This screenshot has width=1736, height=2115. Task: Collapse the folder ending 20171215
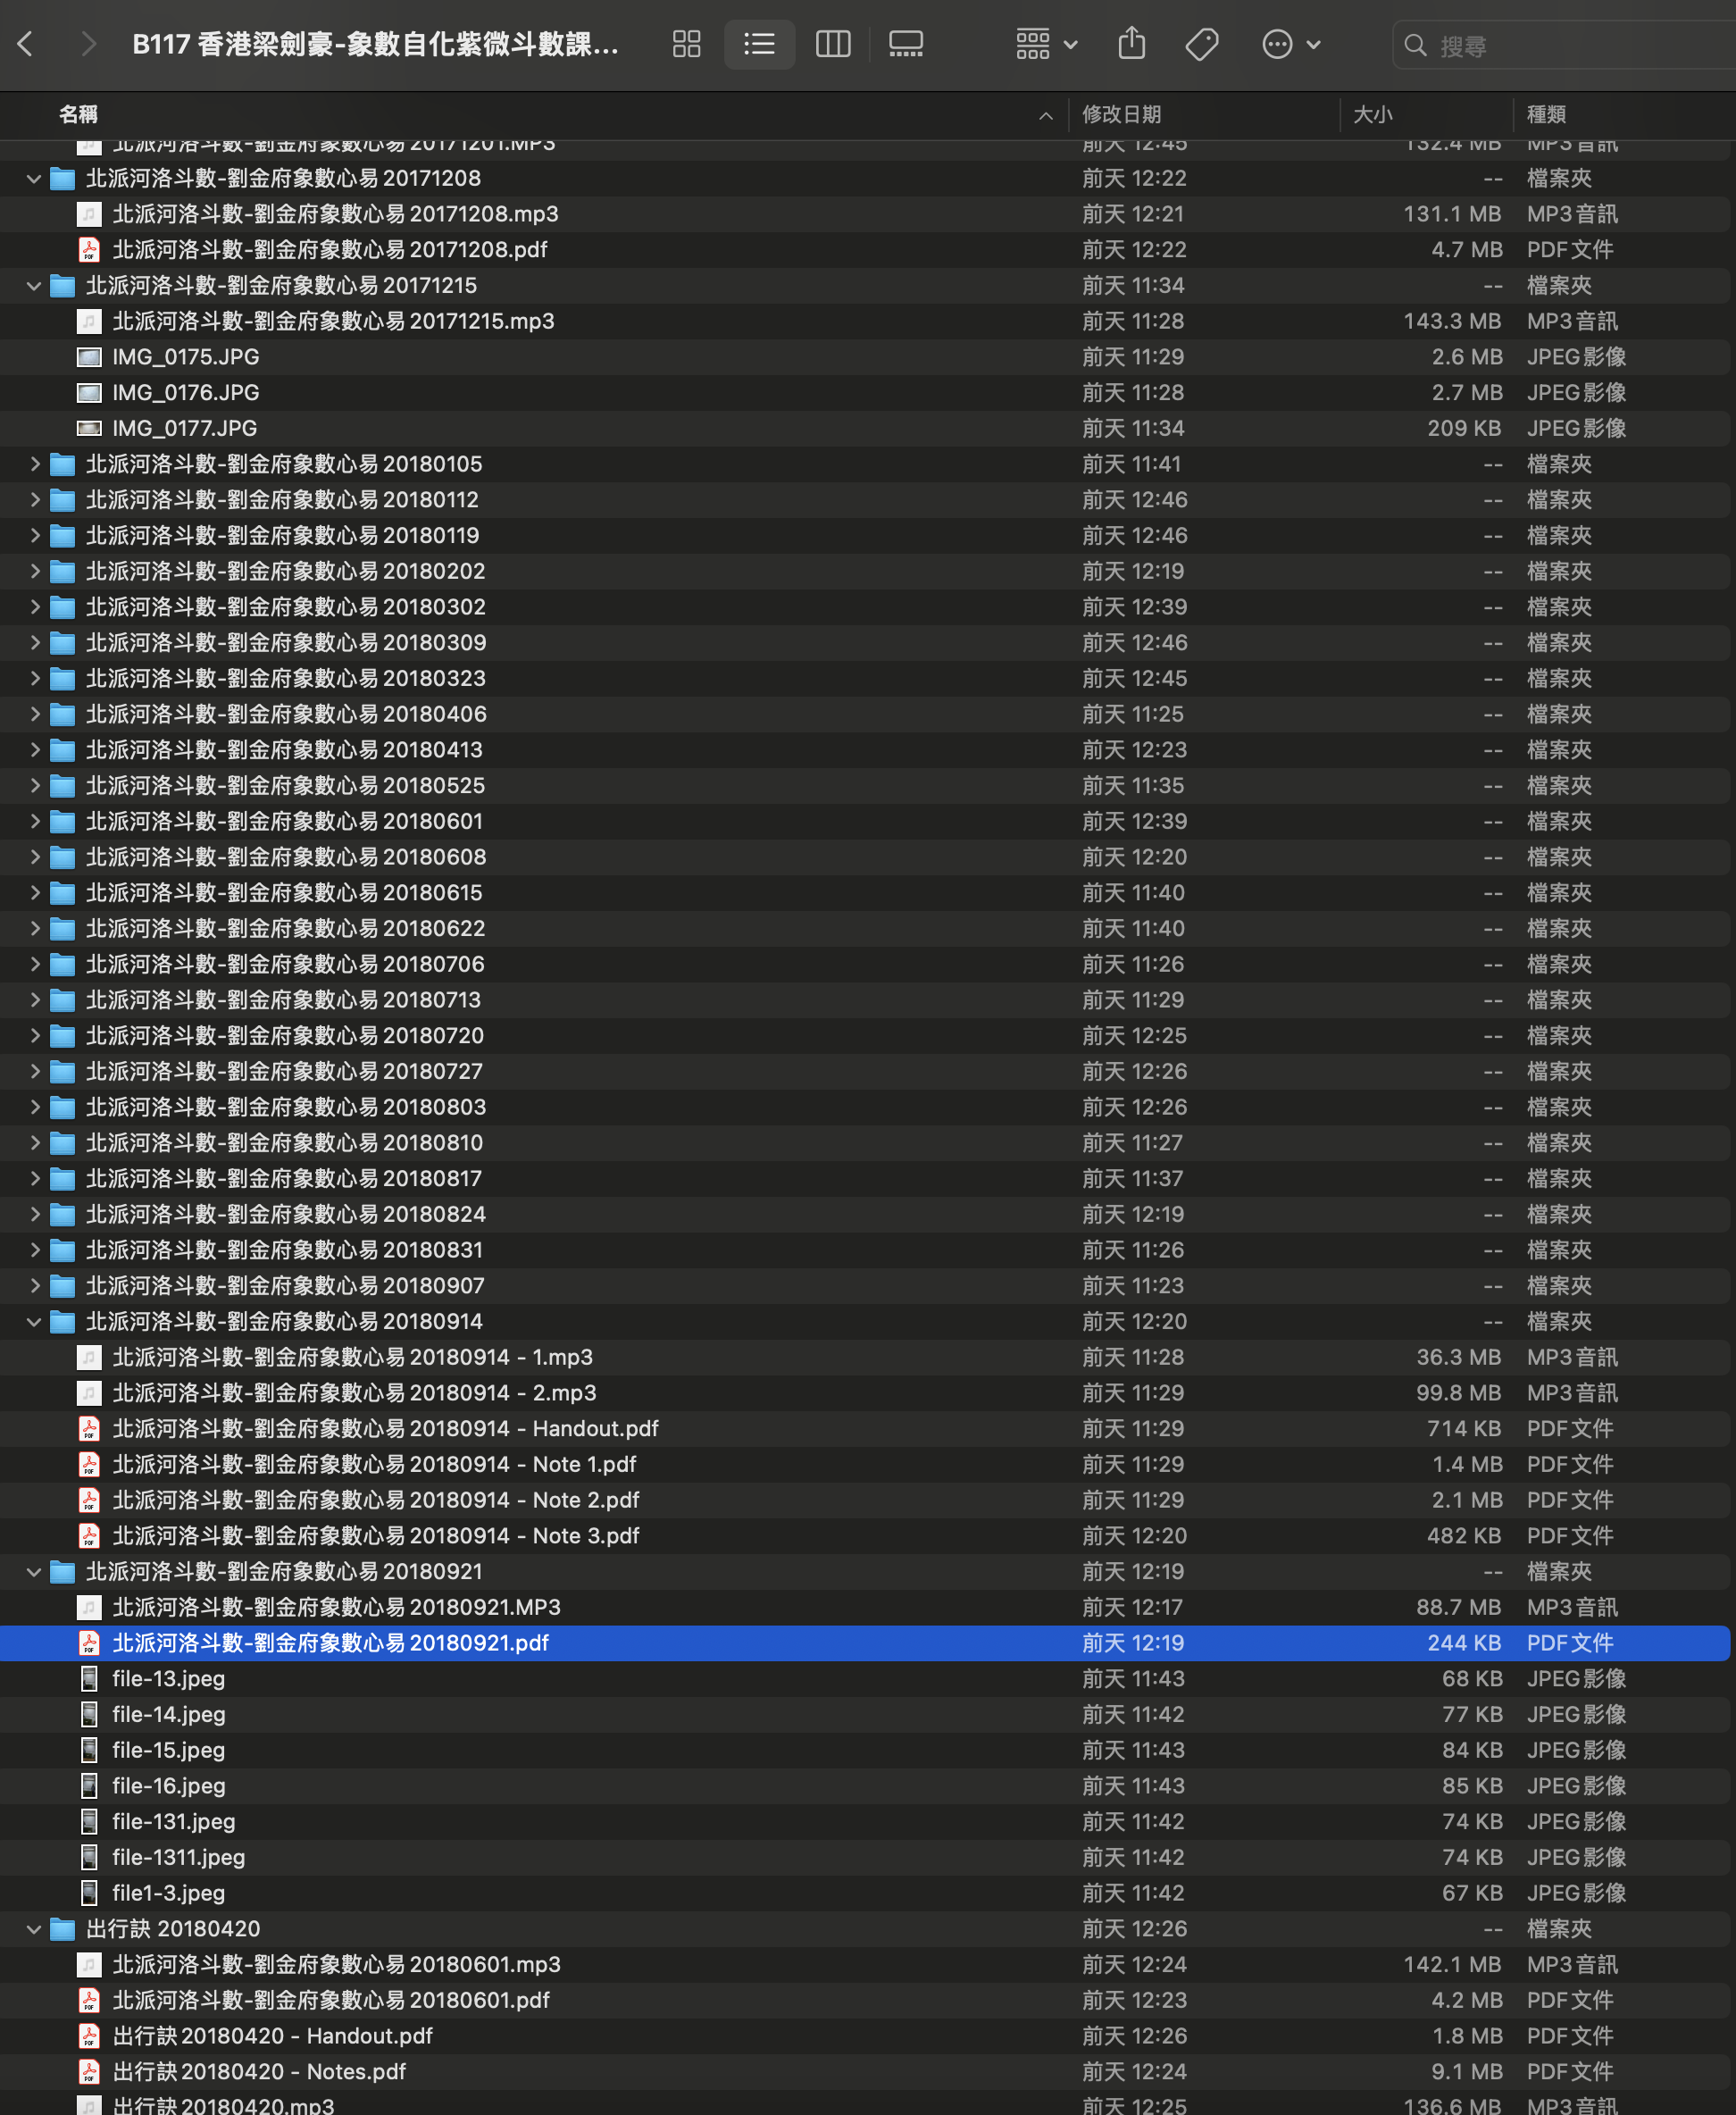[x=34, y=286]
